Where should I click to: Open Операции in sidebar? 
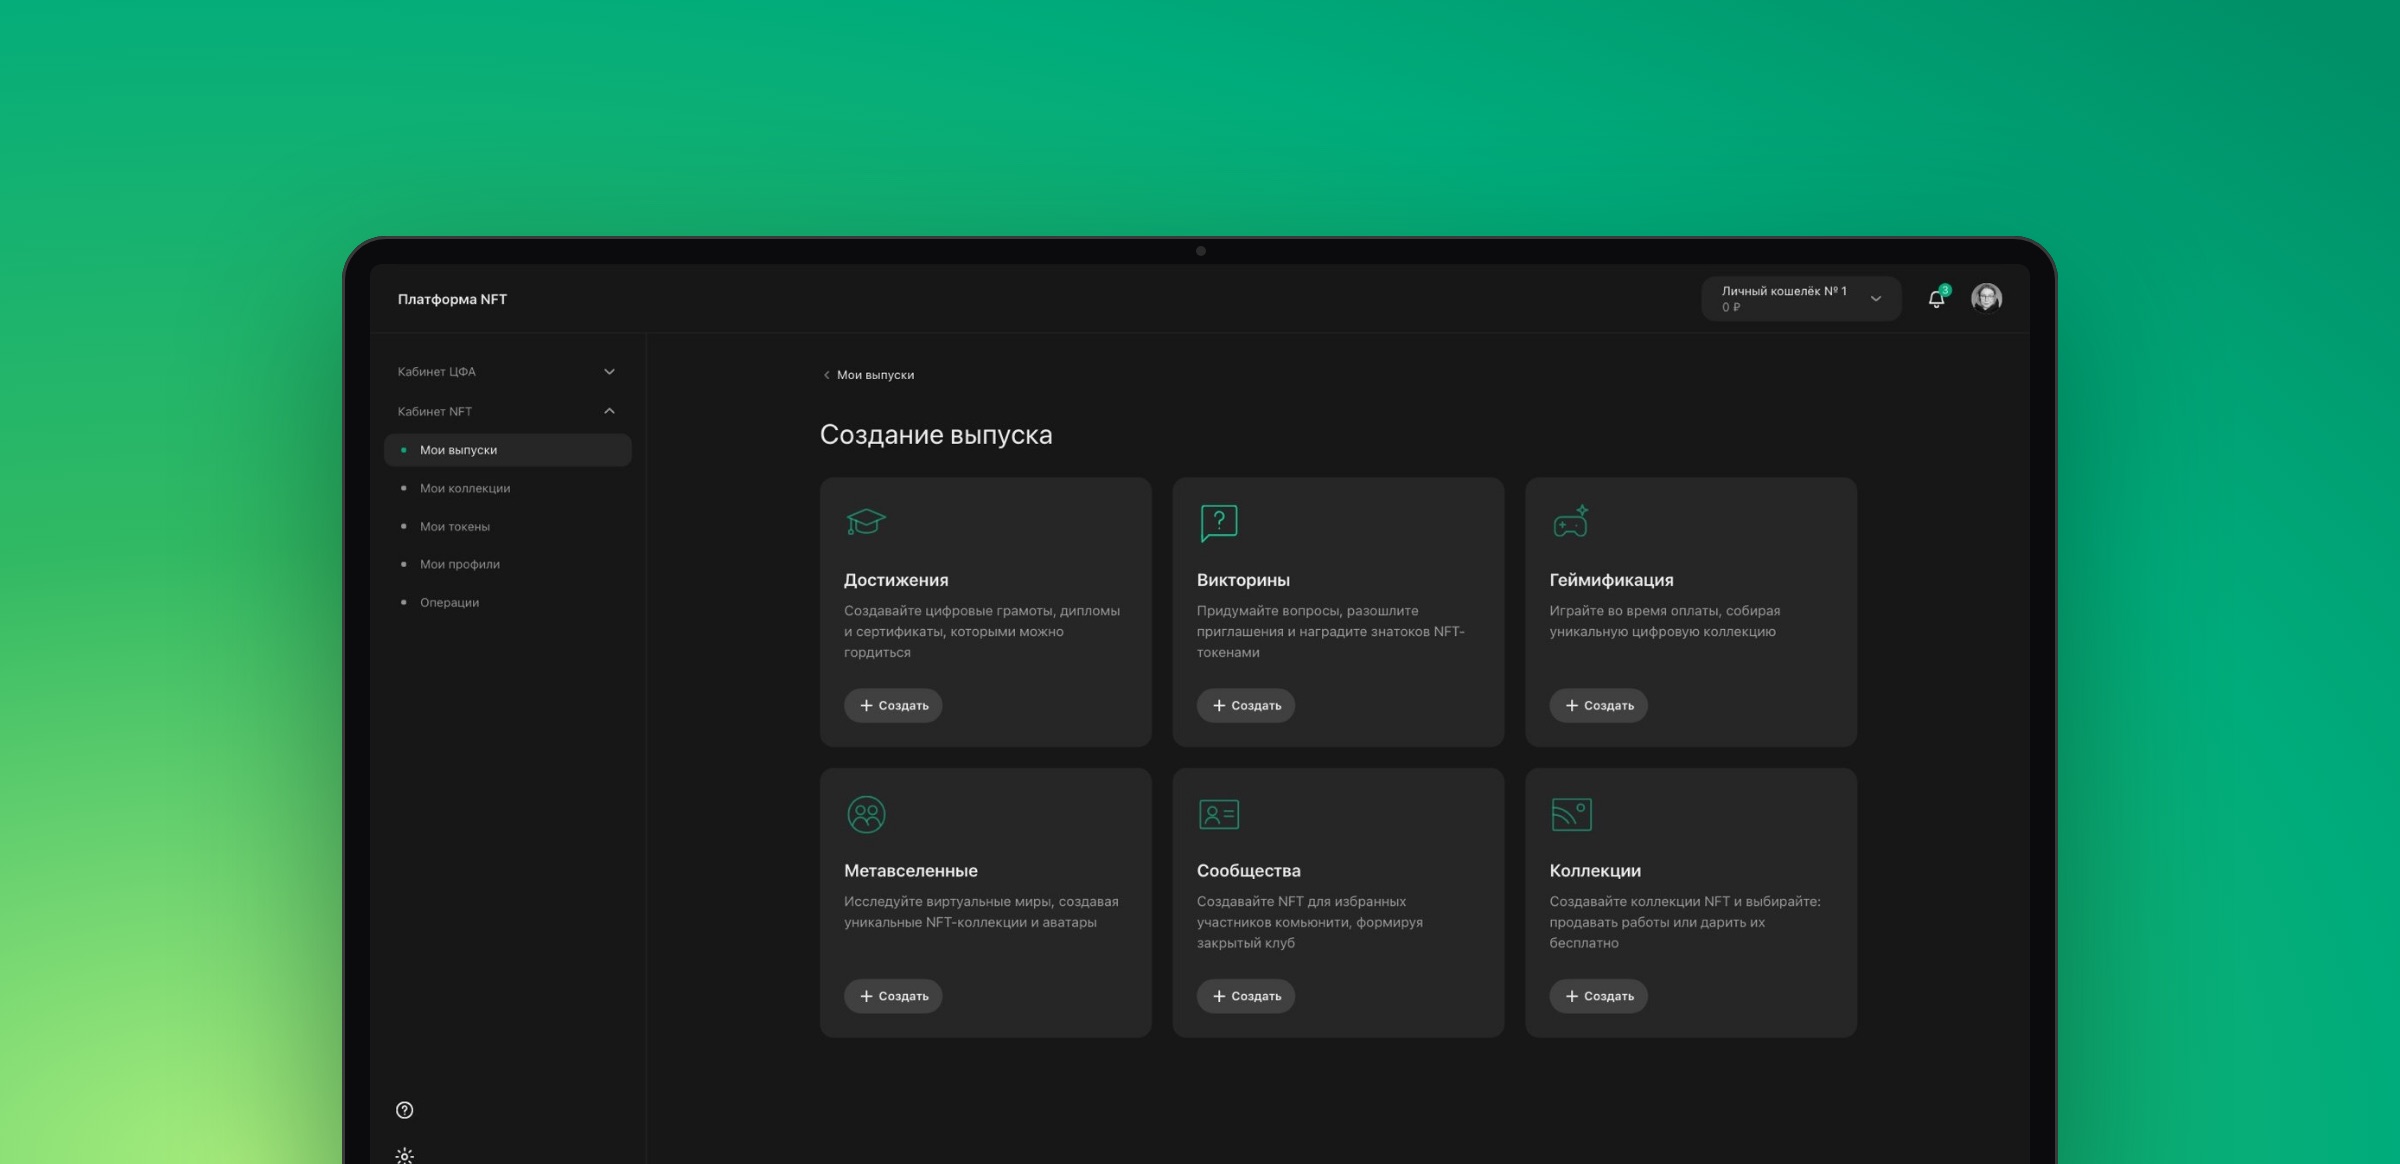click(x=508, y=602)
